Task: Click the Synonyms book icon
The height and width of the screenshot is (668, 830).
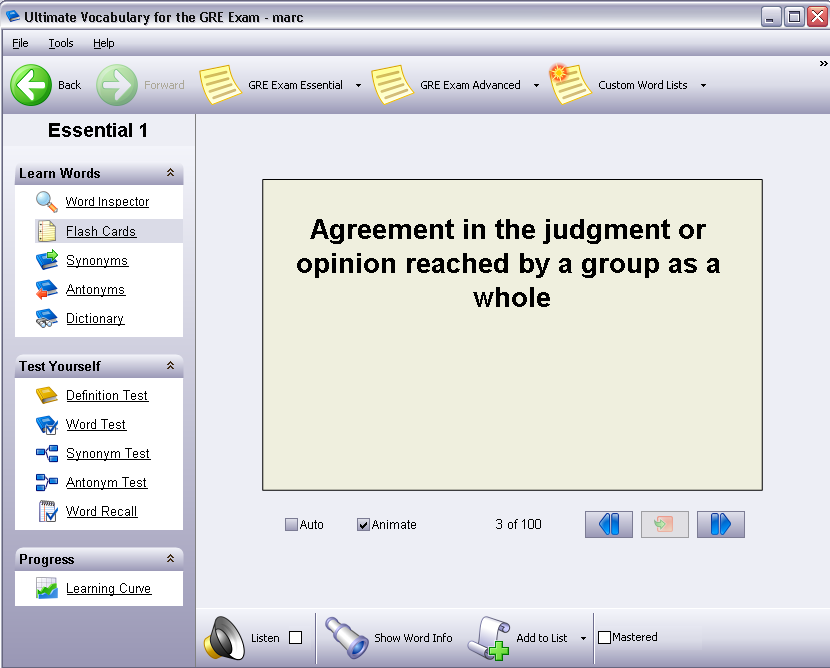Action: point(47,260)
